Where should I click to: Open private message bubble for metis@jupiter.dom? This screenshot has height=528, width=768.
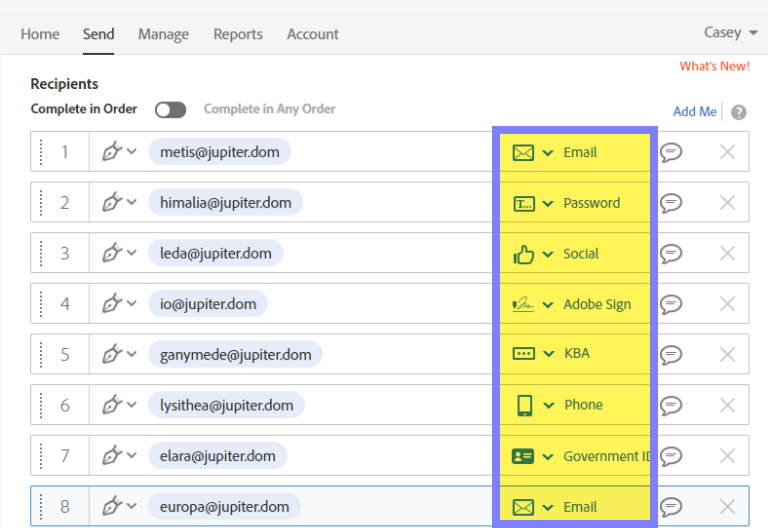[671, 152]
